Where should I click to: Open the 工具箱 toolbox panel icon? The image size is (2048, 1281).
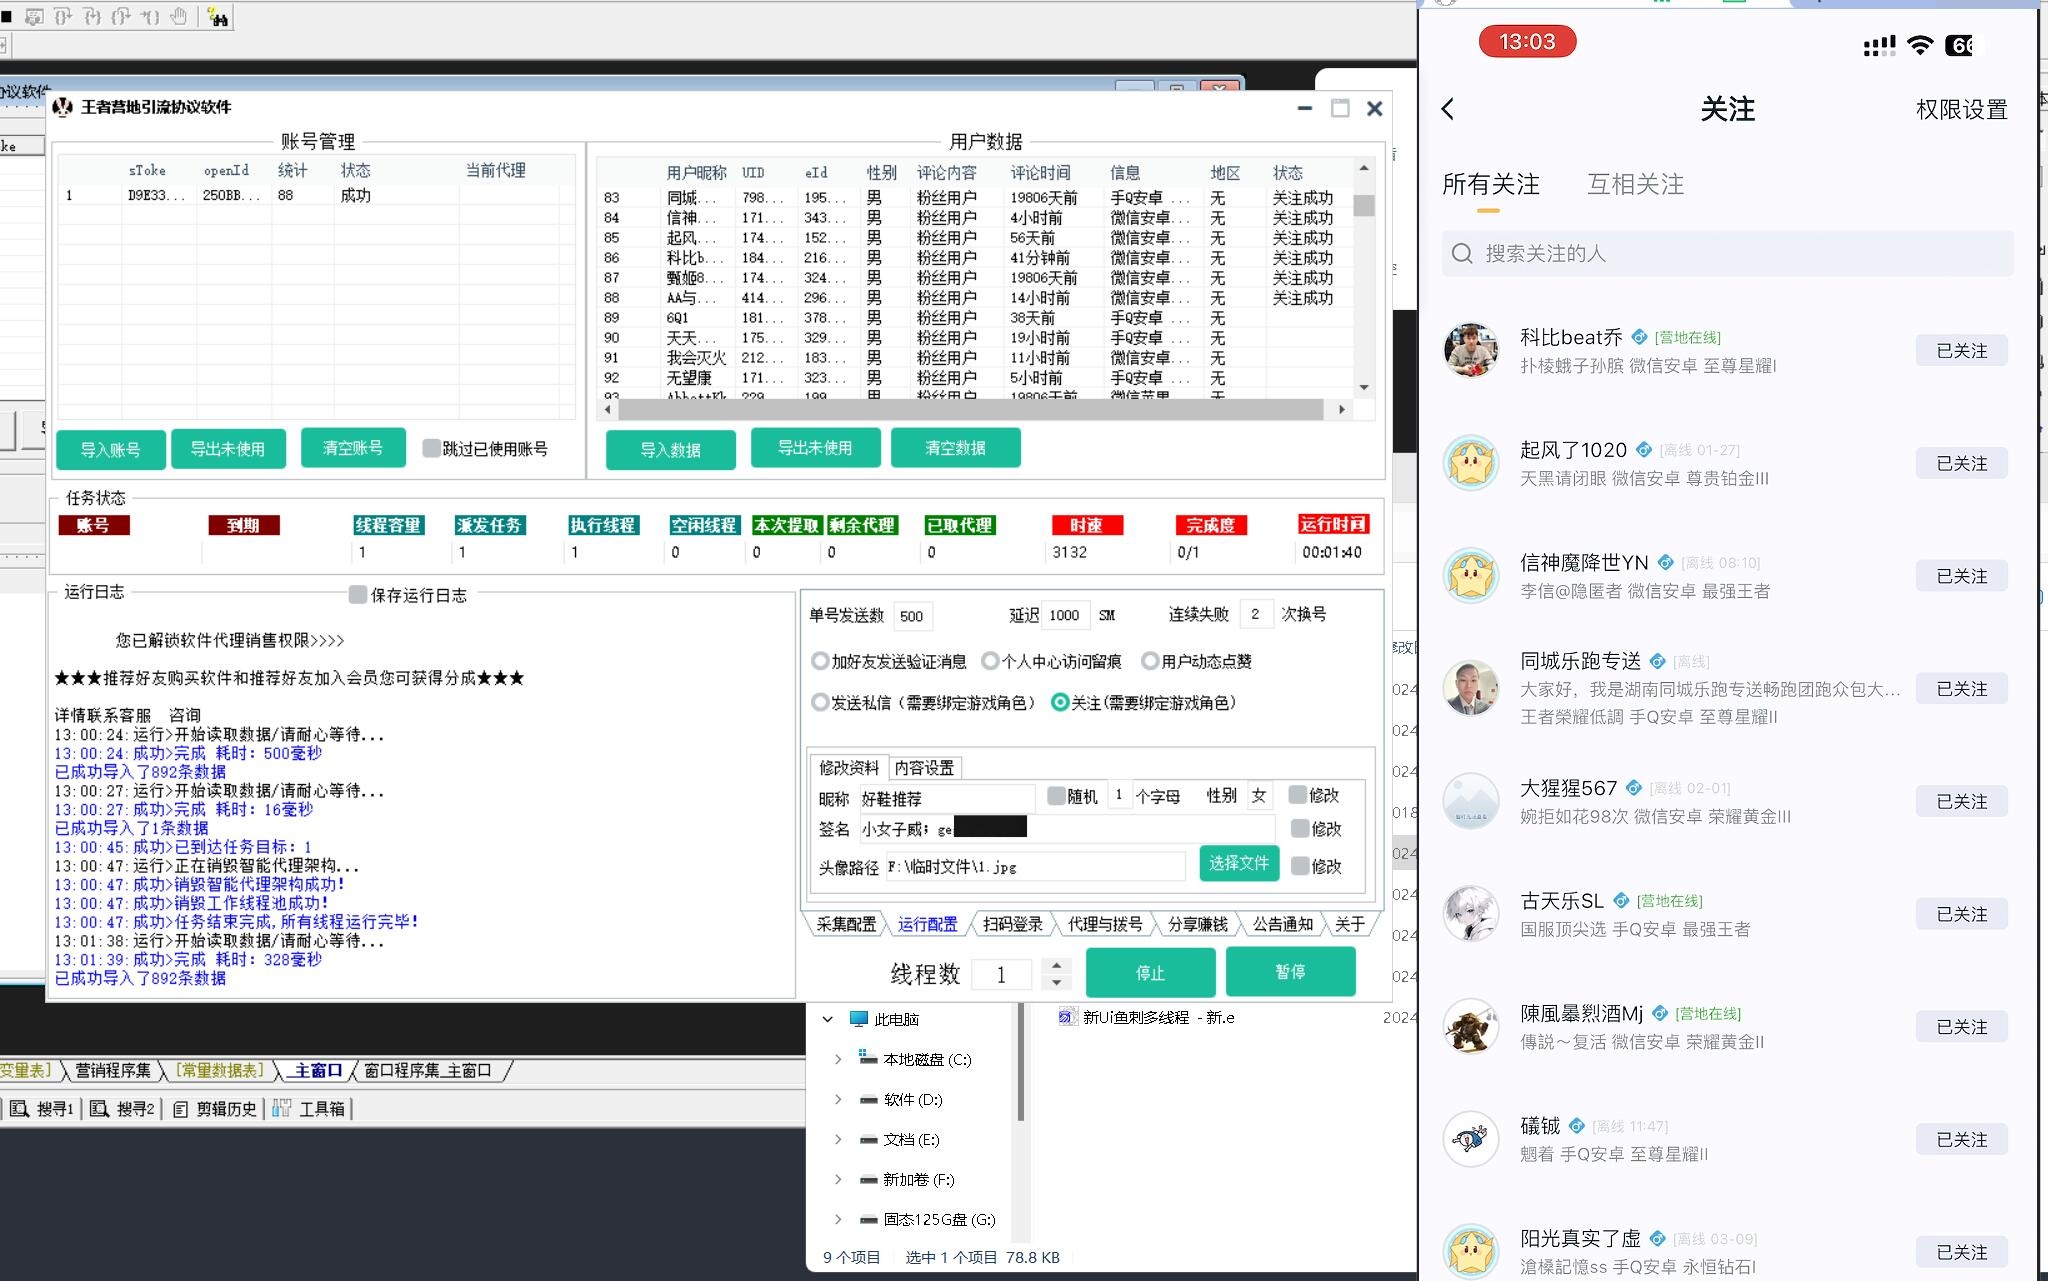(285, 1108)
